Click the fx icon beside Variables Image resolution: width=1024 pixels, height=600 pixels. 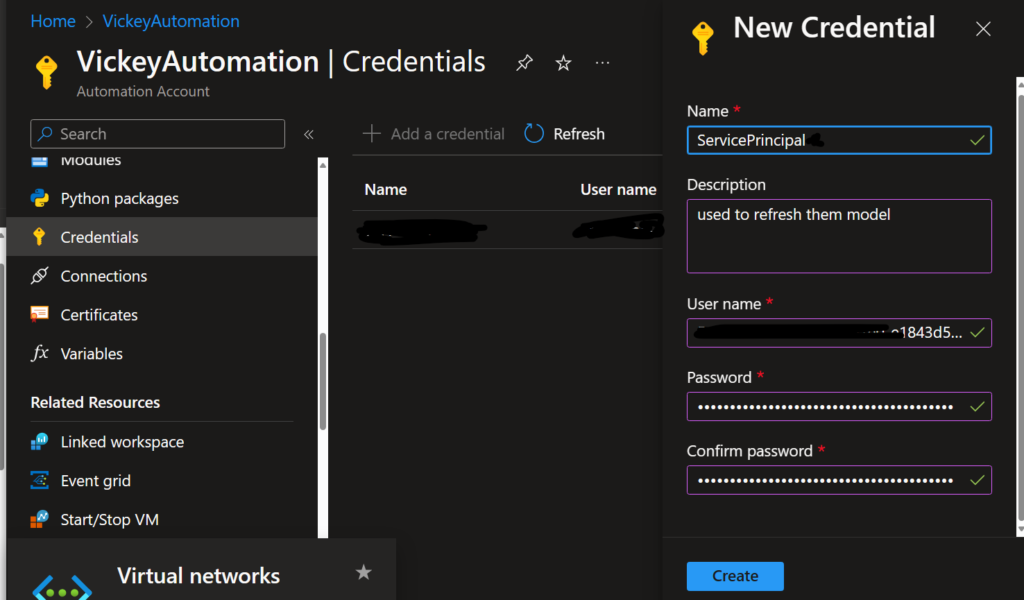pyautogui.click(x=40, y=353)
